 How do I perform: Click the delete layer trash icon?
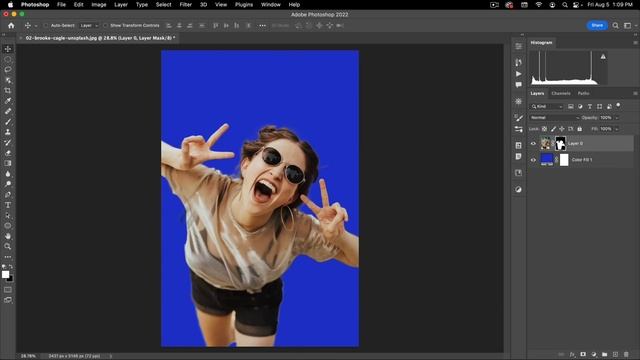coord(626,354)
